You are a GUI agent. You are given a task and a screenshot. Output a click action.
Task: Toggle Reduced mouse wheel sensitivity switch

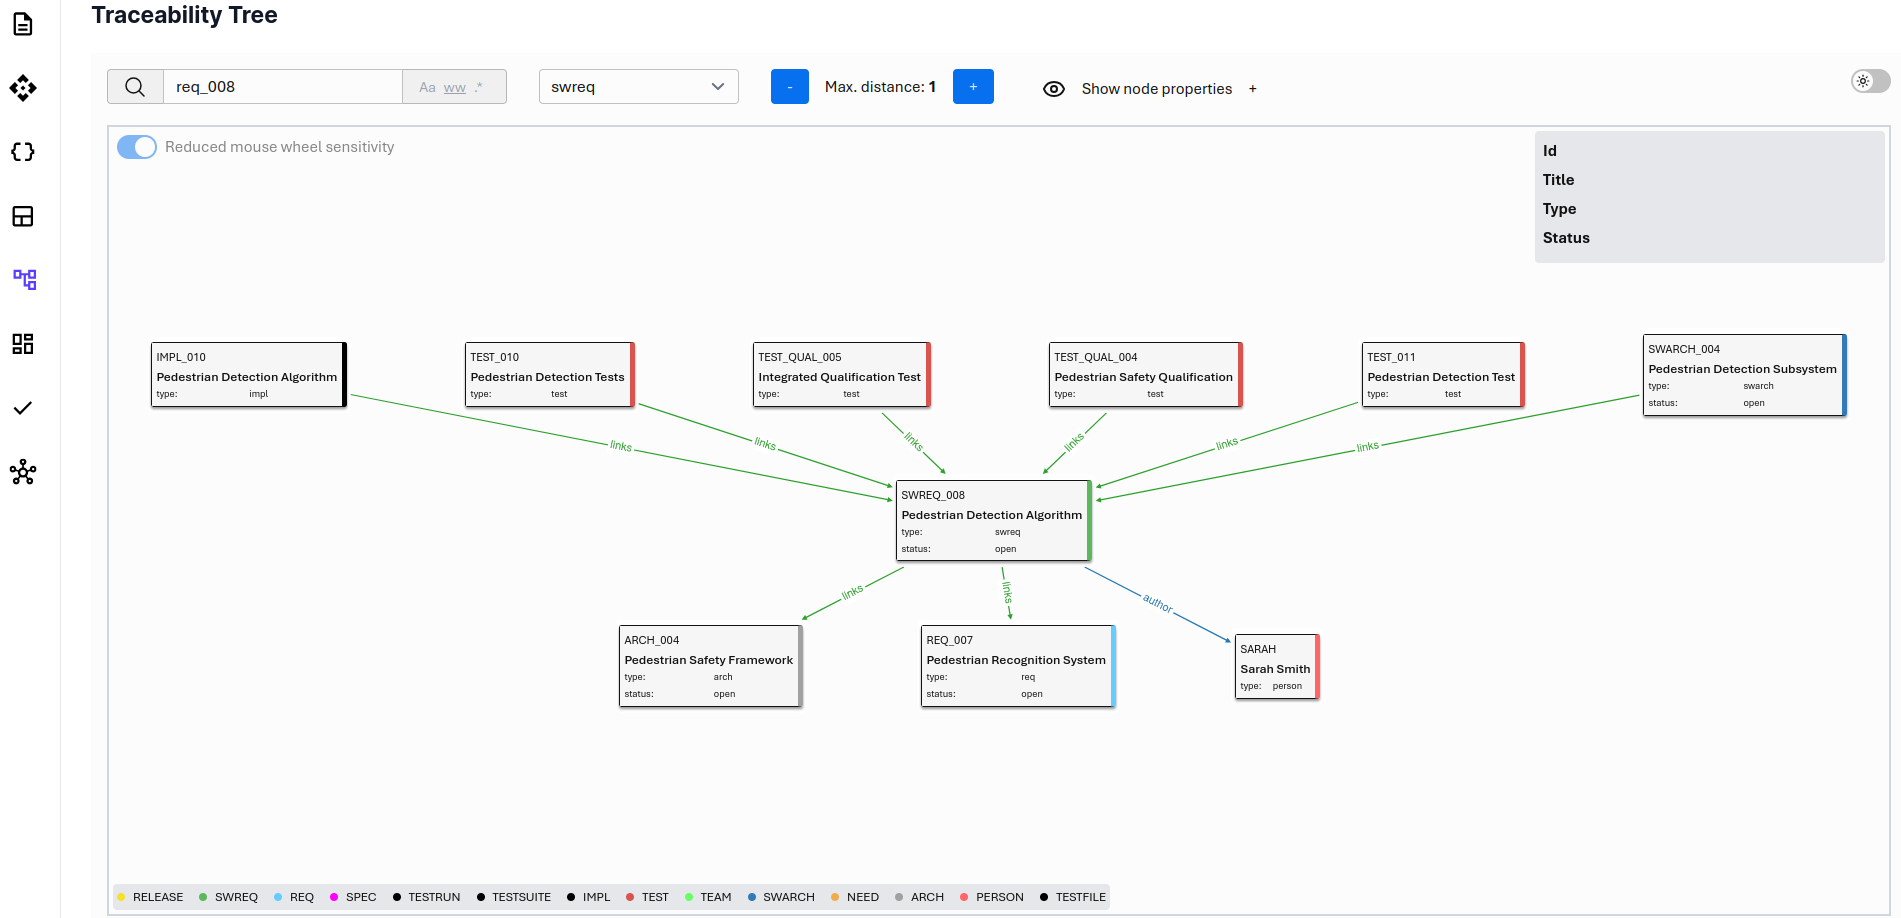[x=137, y=147]
